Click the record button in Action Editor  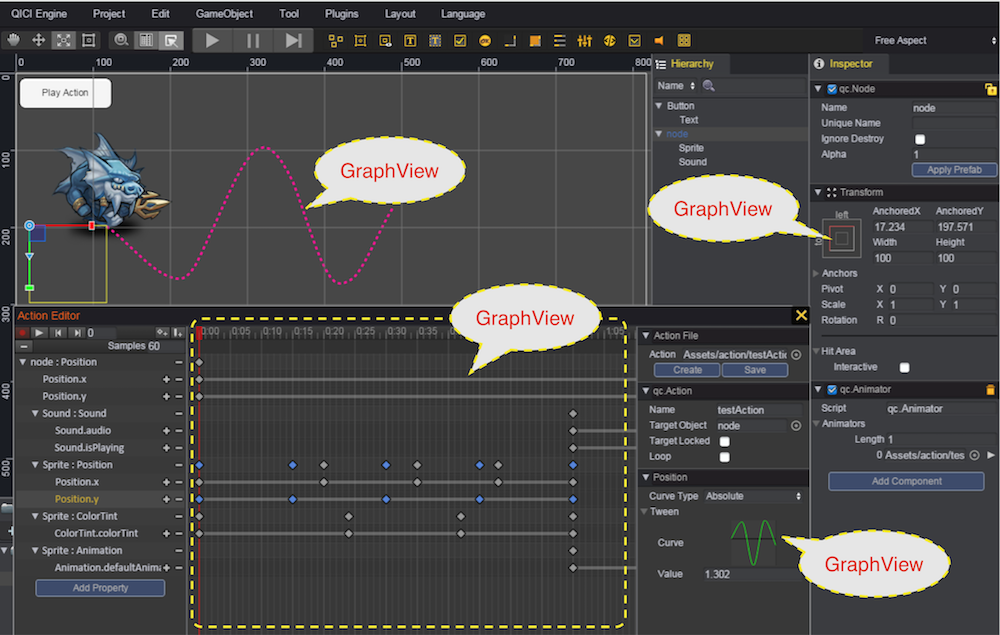tap(23, 332)
